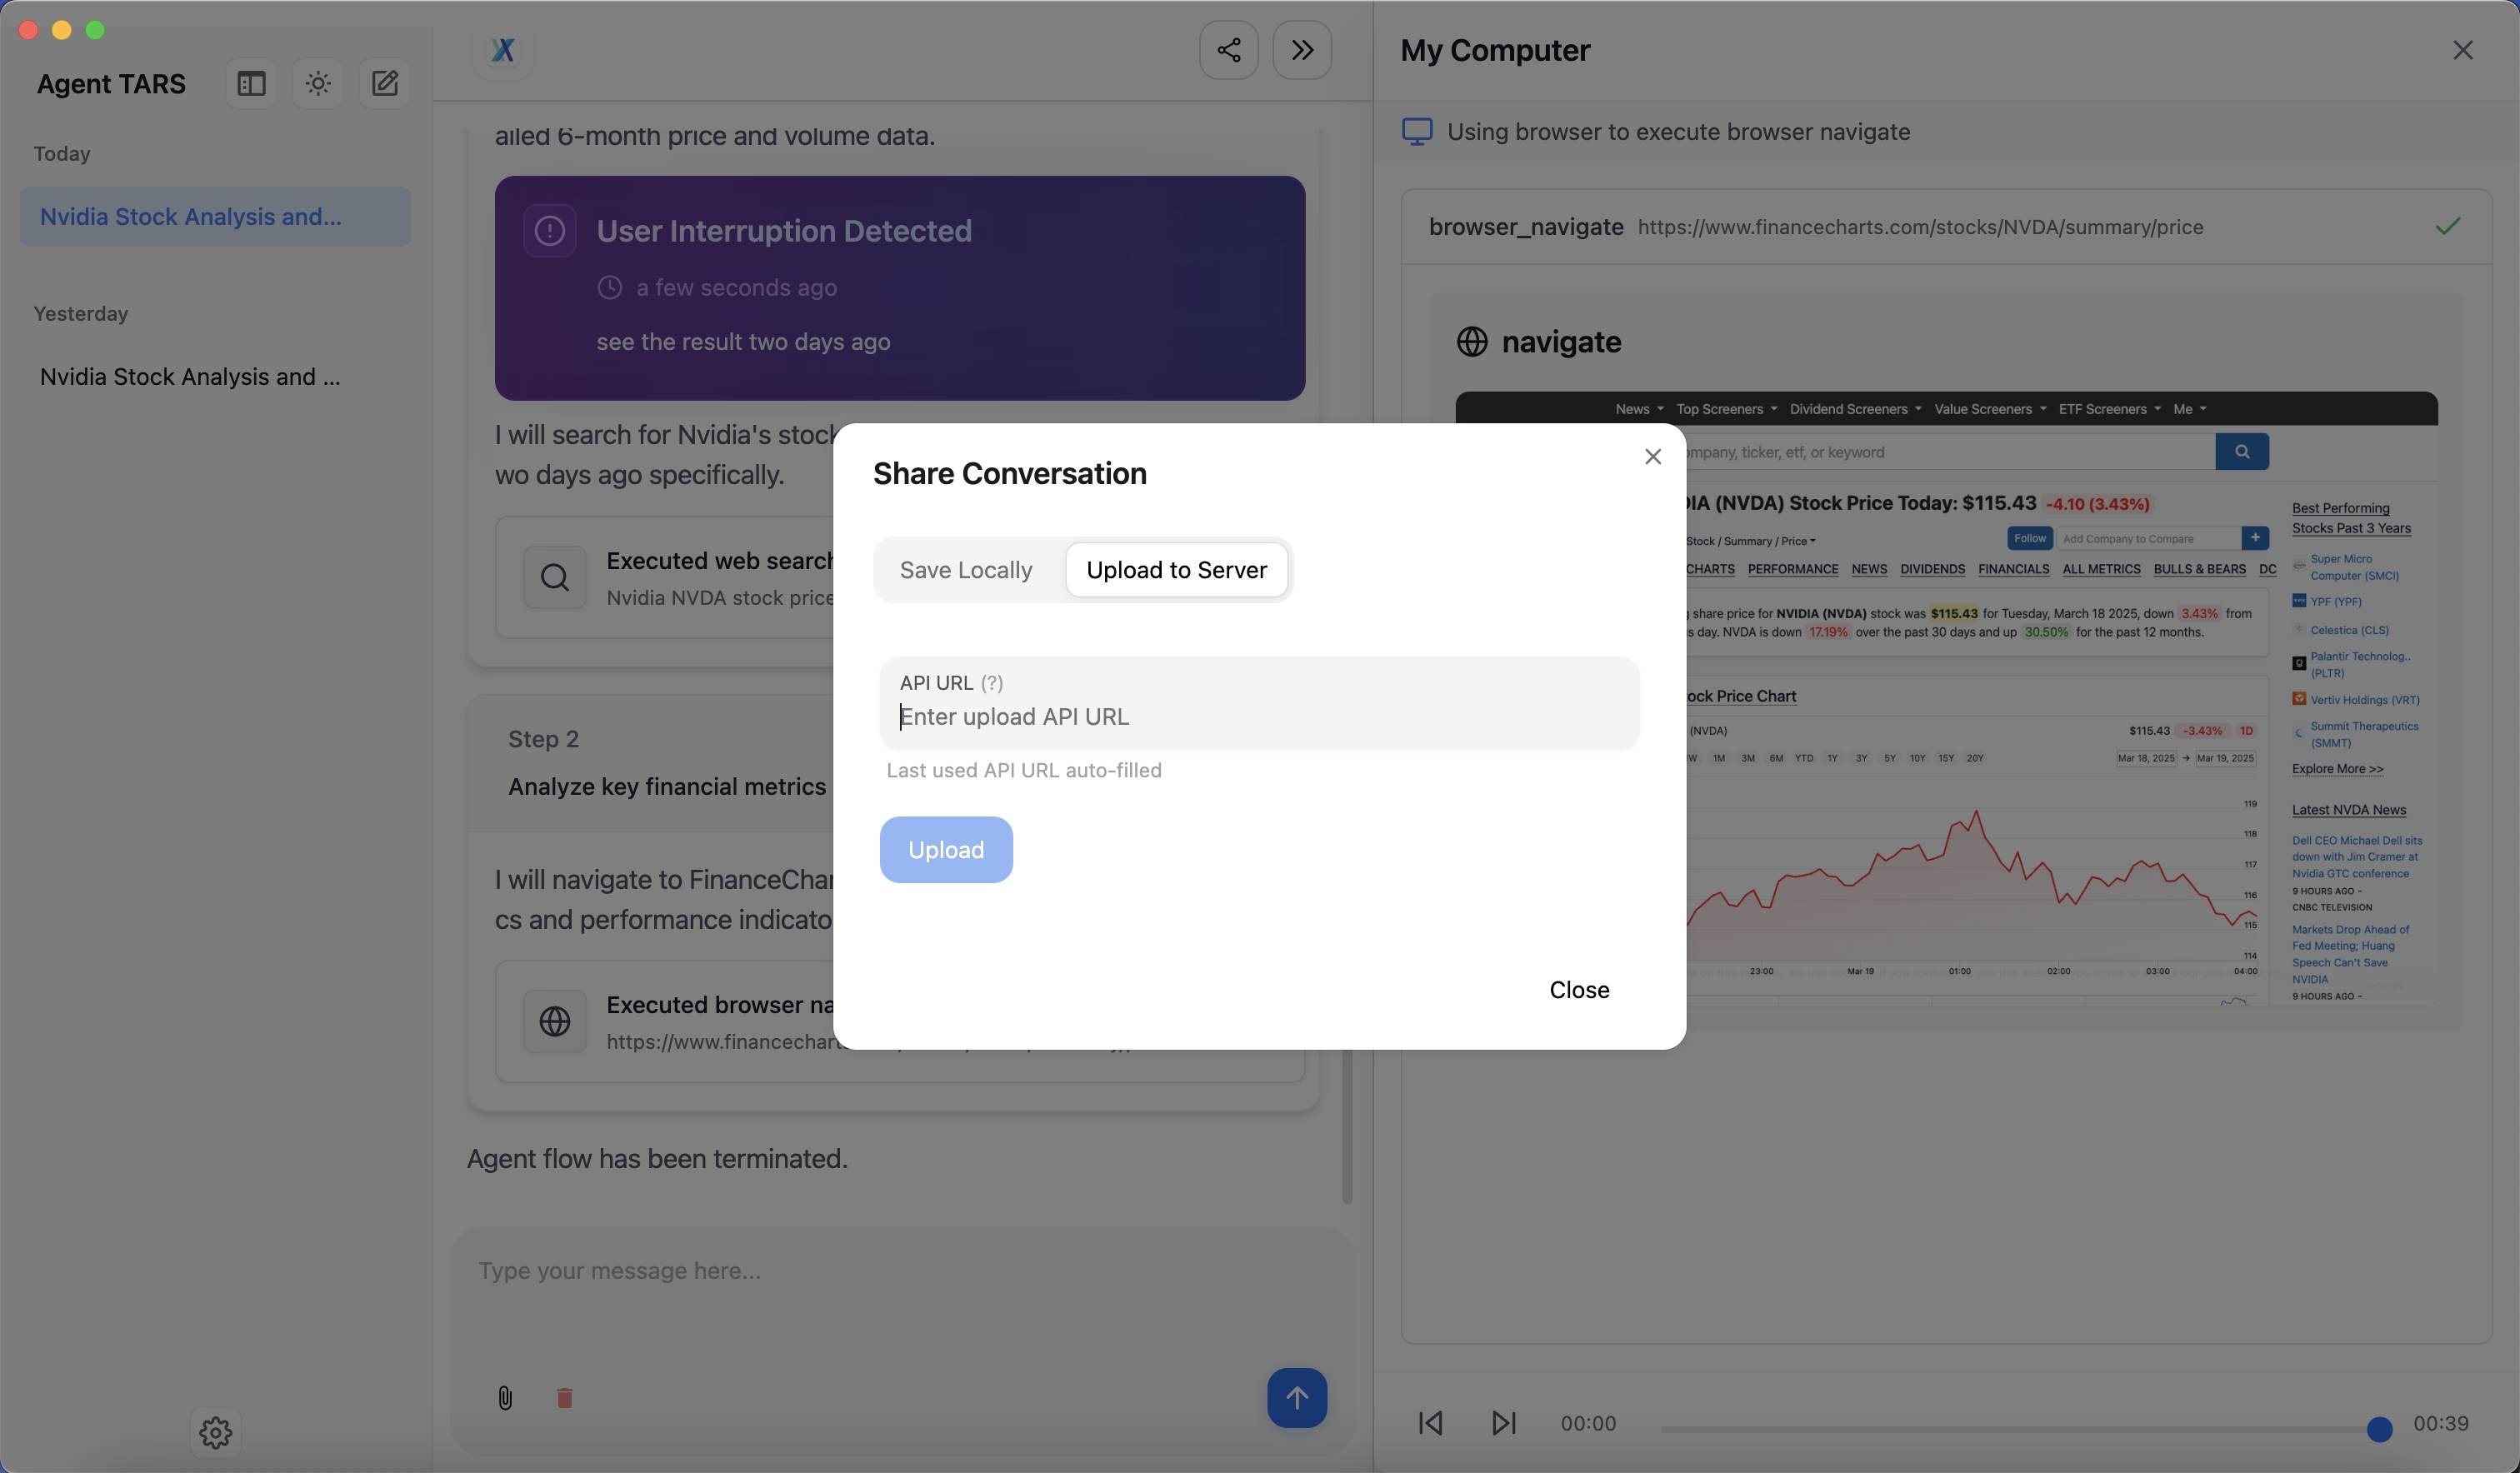Screen dimensions: 2520x1473
Task: Select the Upload to Server tab
Action: pos(1176,570)
